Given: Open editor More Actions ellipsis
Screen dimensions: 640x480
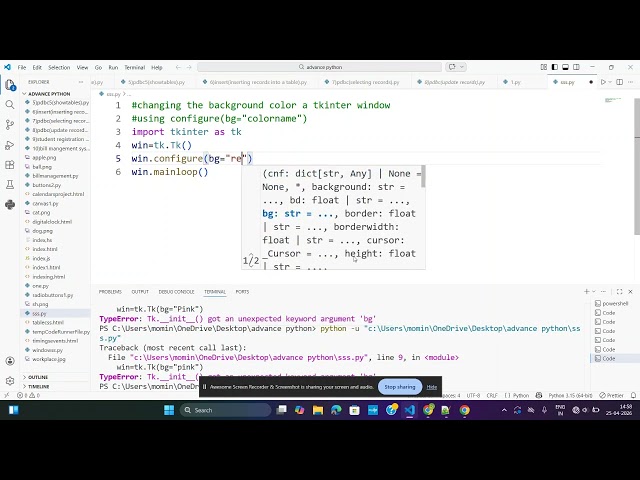Looking at the screenshot, I should coord(631,82).
